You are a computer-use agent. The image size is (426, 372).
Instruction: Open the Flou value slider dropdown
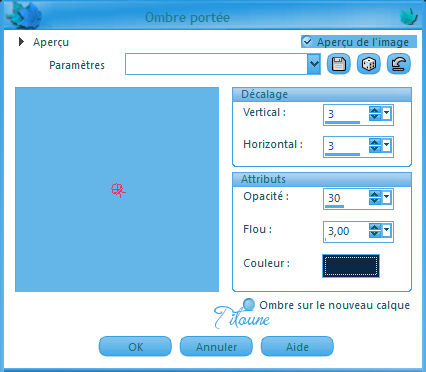point(386,230)
